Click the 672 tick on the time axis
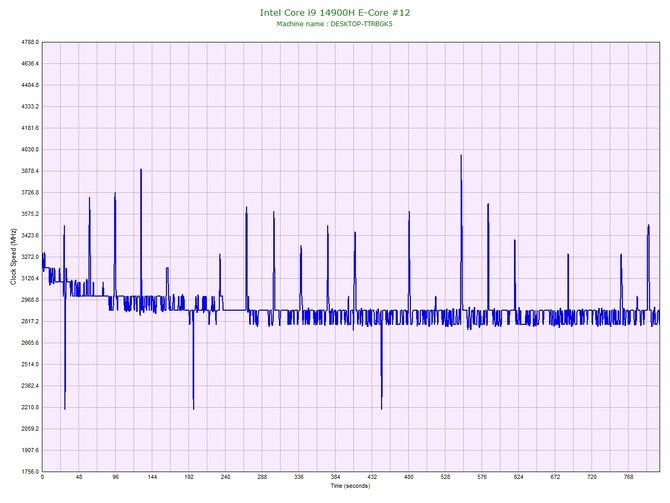Viewport: 670px width, 503px height. [555, 477]
